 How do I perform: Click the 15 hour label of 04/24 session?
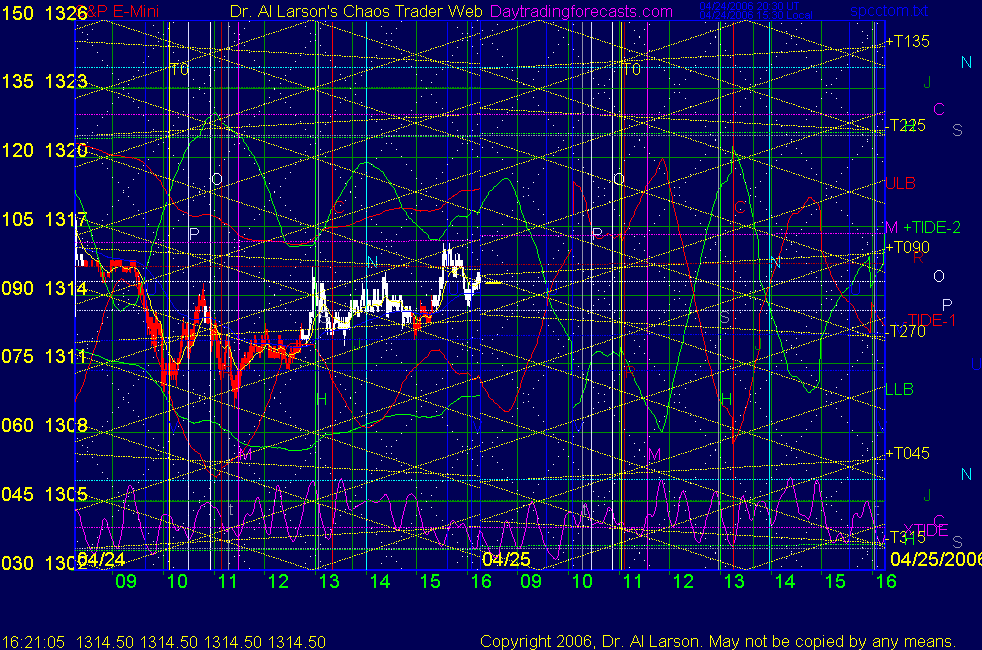(x=430, y=581)
